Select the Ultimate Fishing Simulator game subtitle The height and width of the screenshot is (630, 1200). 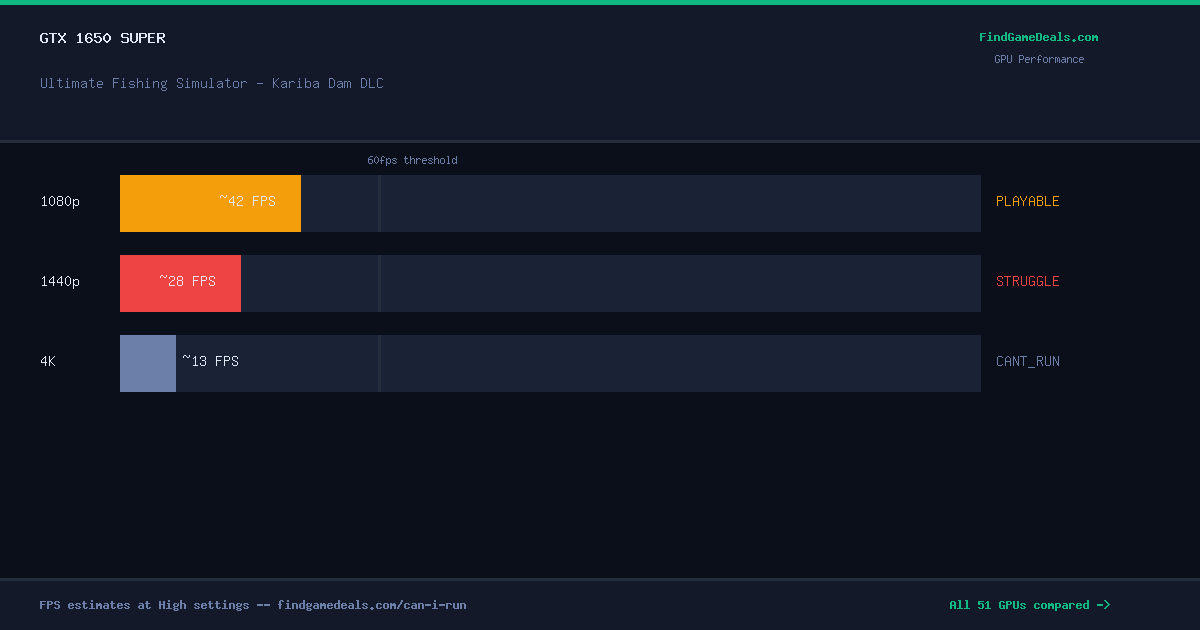pos(212,83)
